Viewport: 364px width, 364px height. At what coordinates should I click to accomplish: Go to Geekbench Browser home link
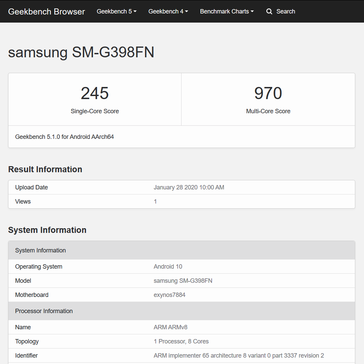pos(46,12)
